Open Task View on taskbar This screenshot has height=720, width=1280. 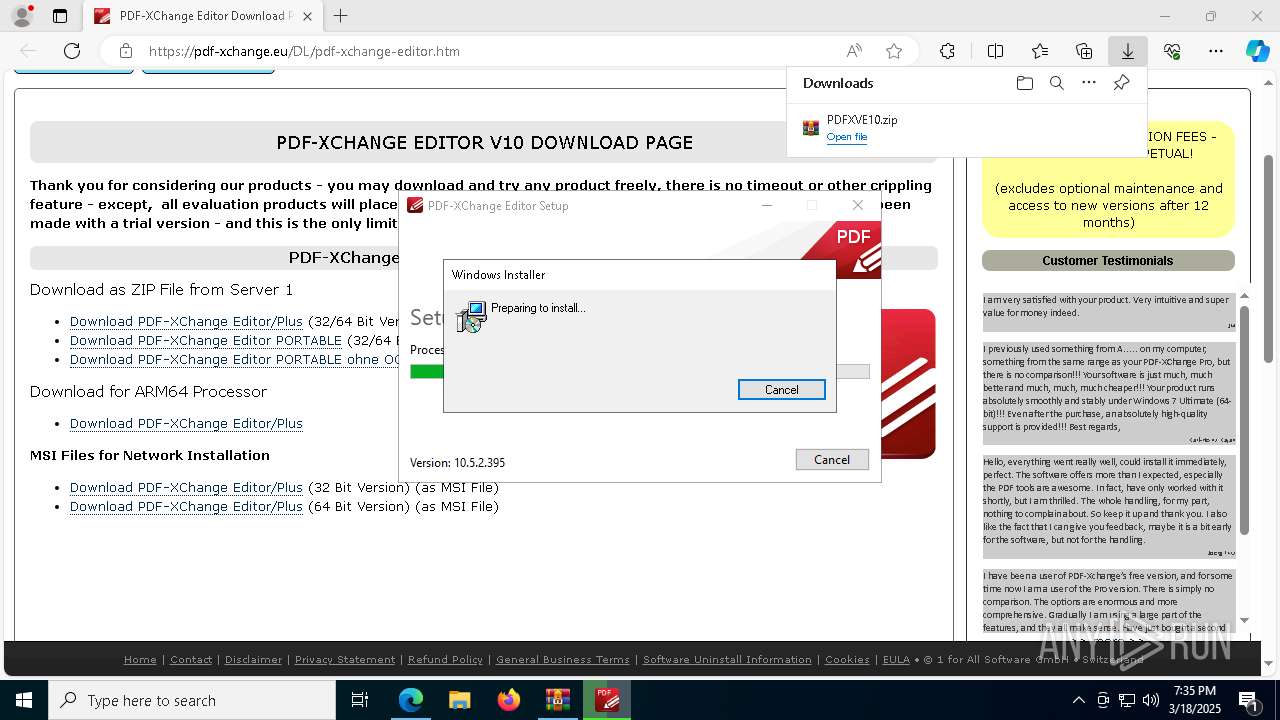coord(360,700)
